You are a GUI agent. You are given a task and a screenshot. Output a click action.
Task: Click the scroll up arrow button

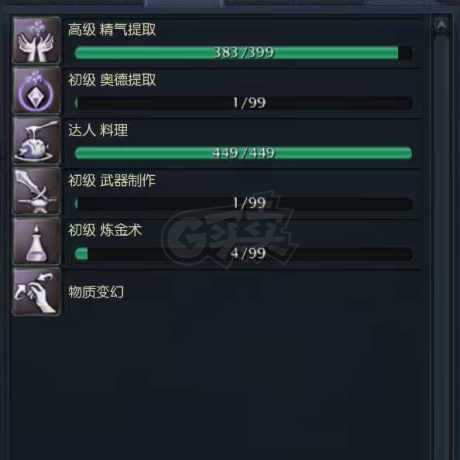tap(441, 25)
